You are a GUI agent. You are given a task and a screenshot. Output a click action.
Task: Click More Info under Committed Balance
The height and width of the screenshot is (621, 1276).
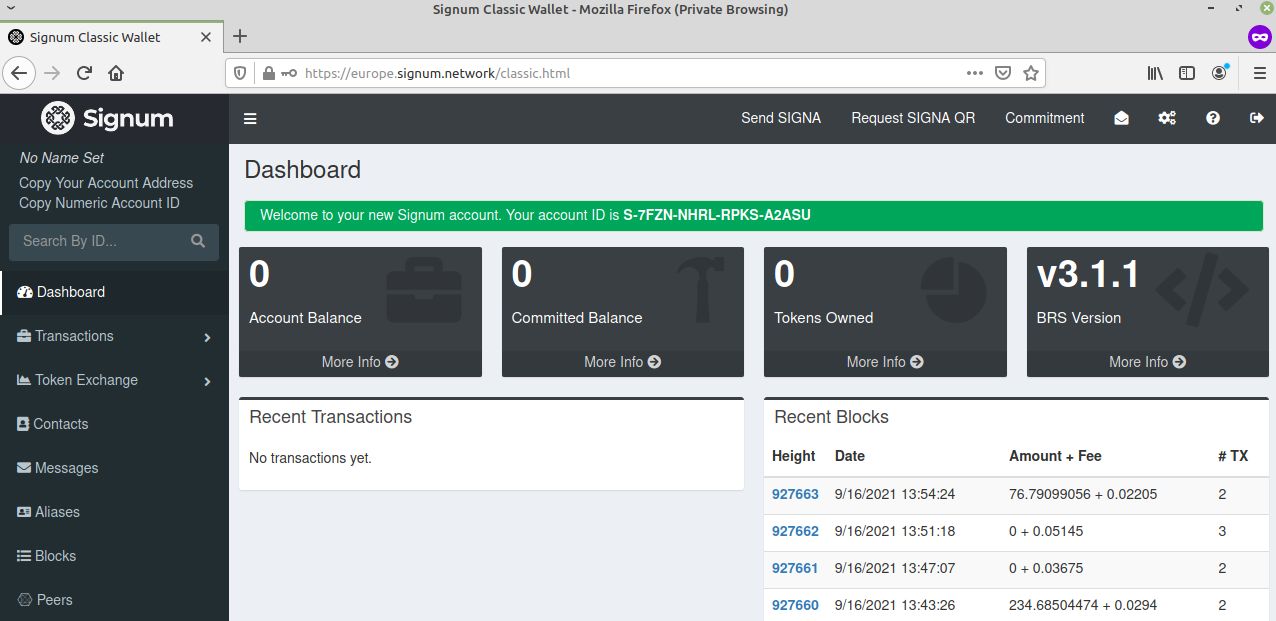pyautogui.click(x=623, y=362)
